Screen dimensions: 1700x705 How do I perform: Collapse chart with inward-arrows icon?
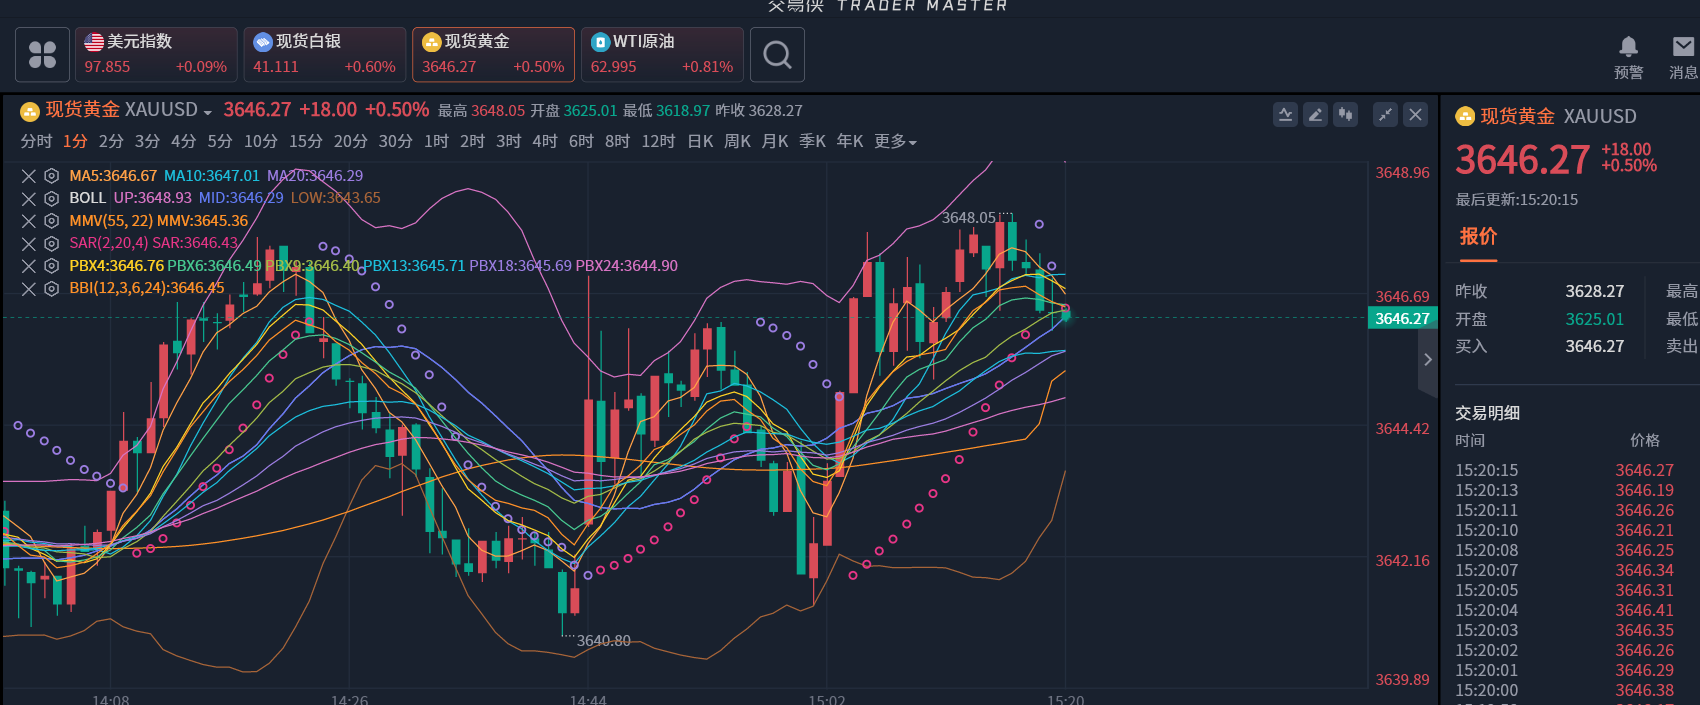tap(1385, 115)
